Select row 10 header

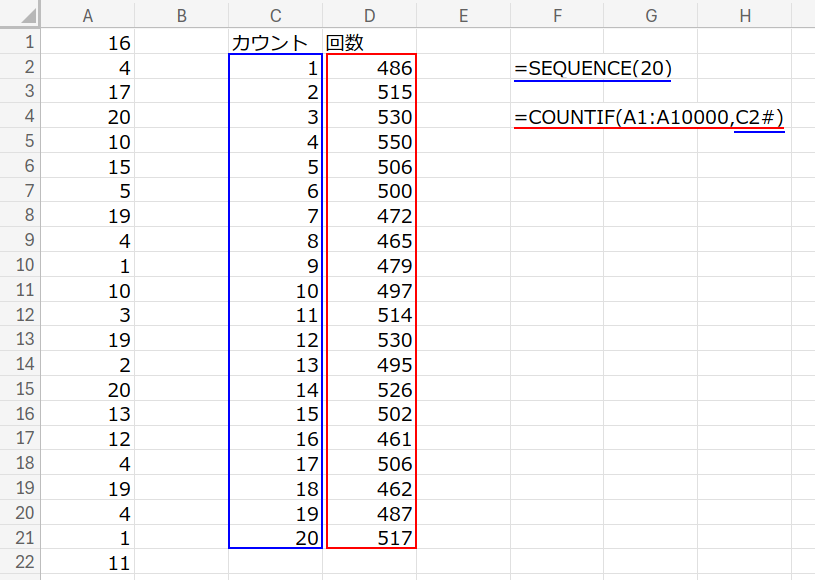click(x=24, y=265)
